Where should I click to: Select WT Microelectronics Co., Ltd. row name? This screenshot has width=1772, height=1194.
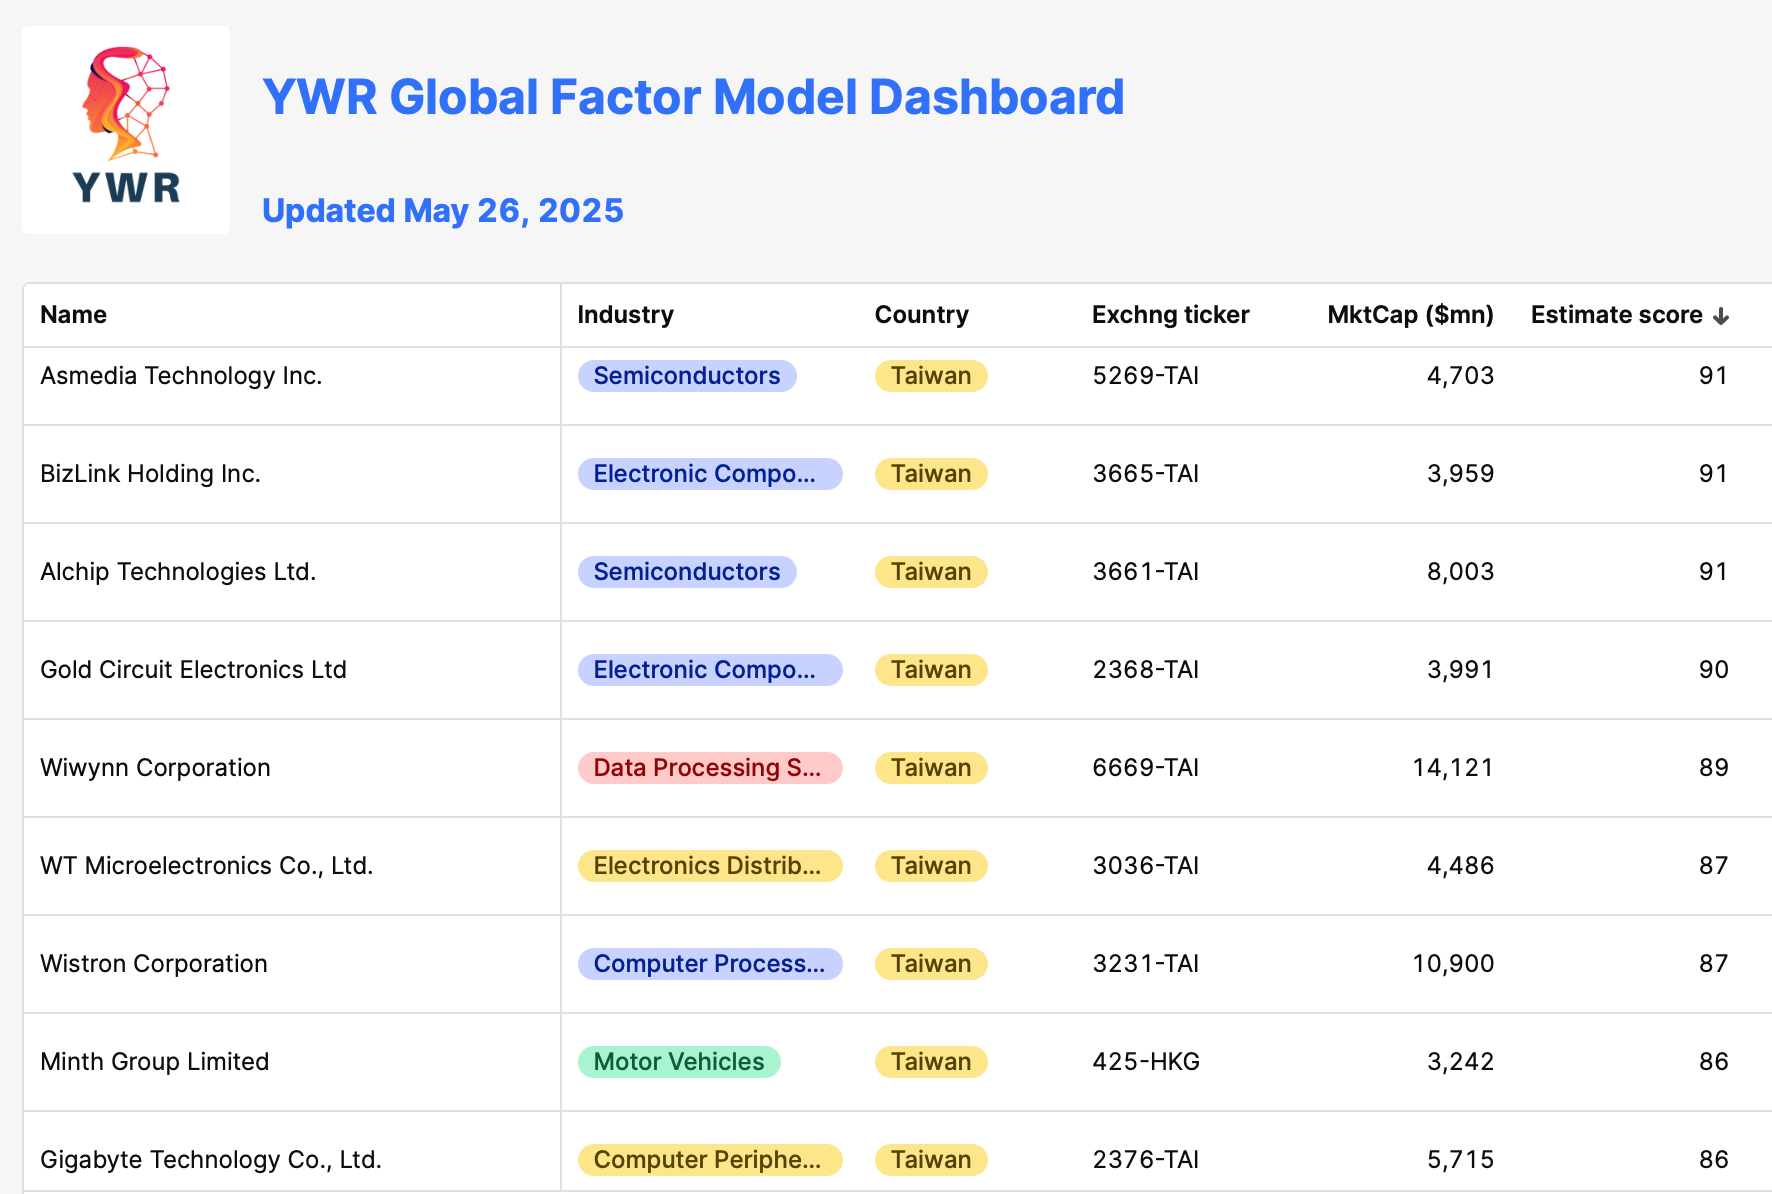click(x=206, y=866)
